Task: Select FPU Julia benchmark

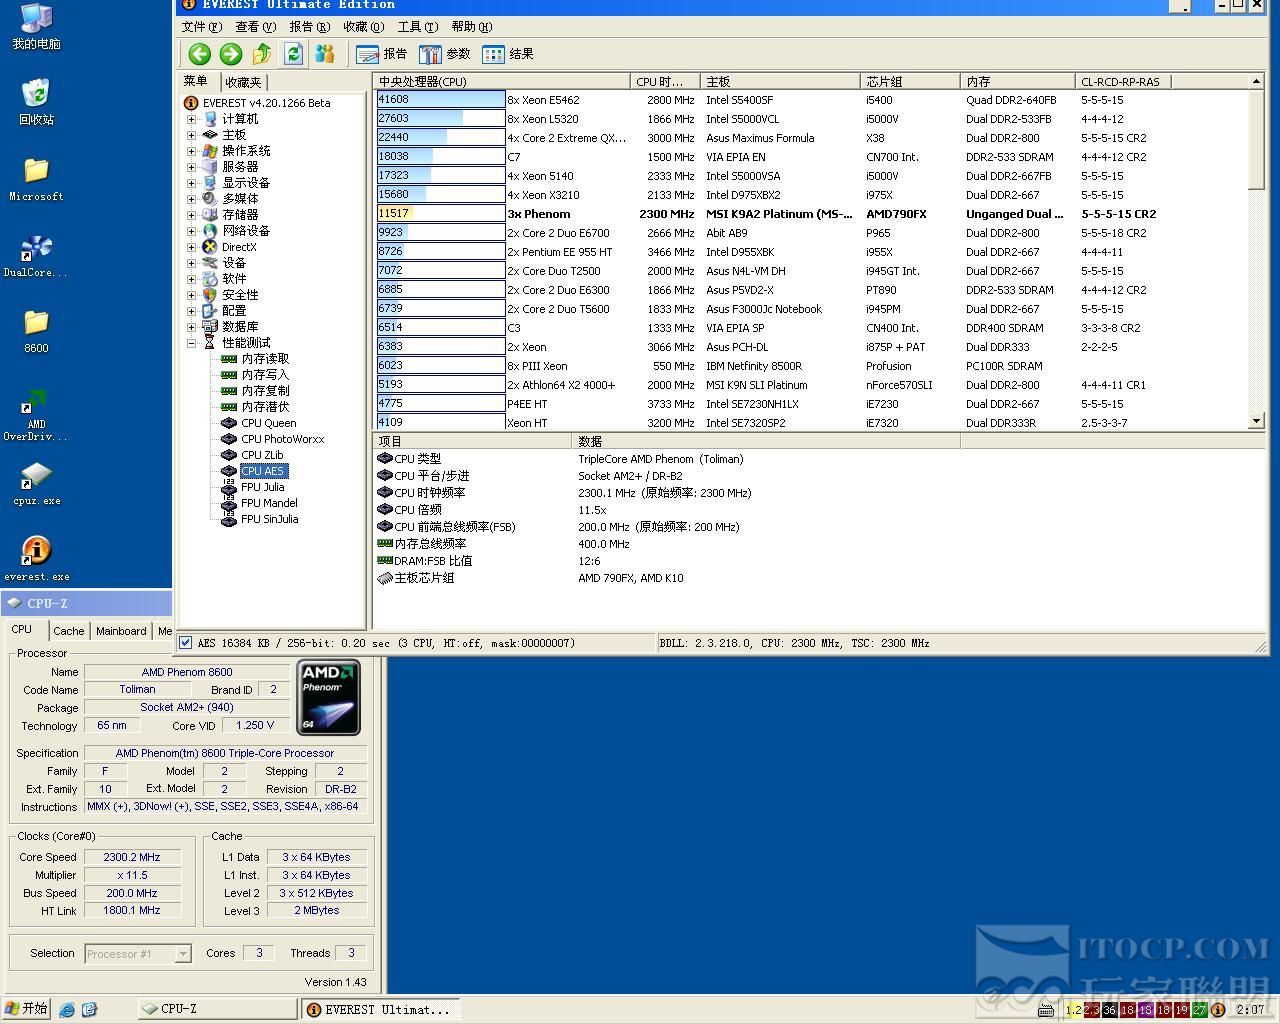Action: (262, 487)
